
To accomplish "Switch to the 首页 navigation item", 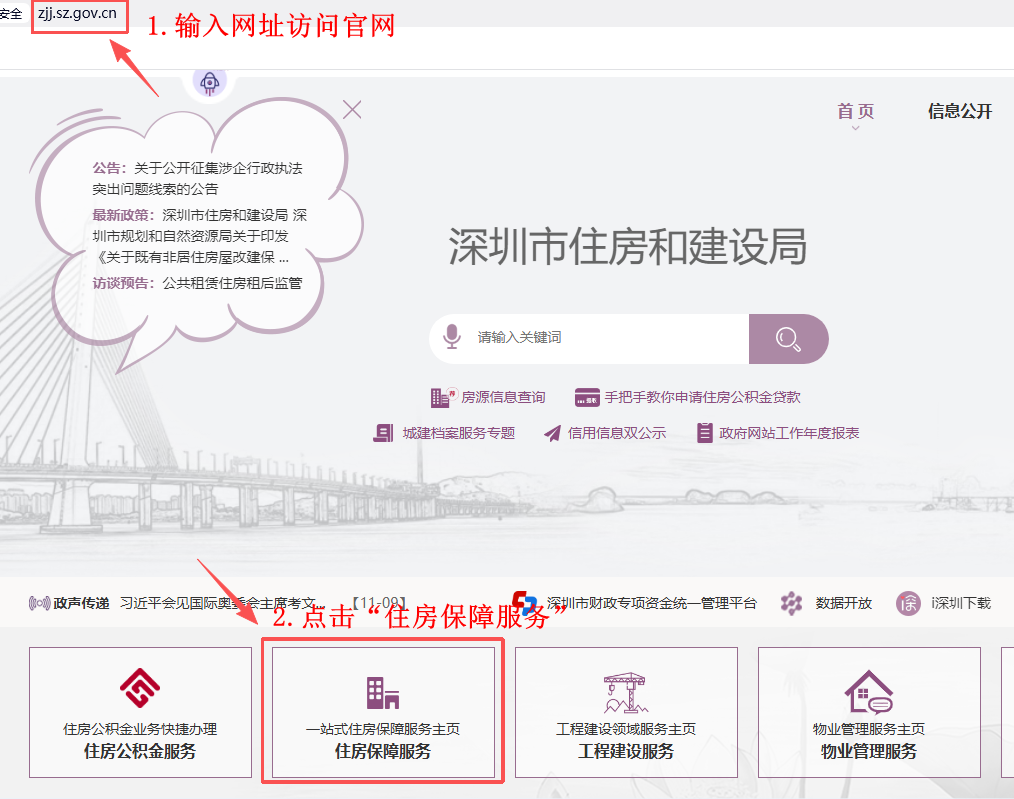I will [x=853, y=111].
